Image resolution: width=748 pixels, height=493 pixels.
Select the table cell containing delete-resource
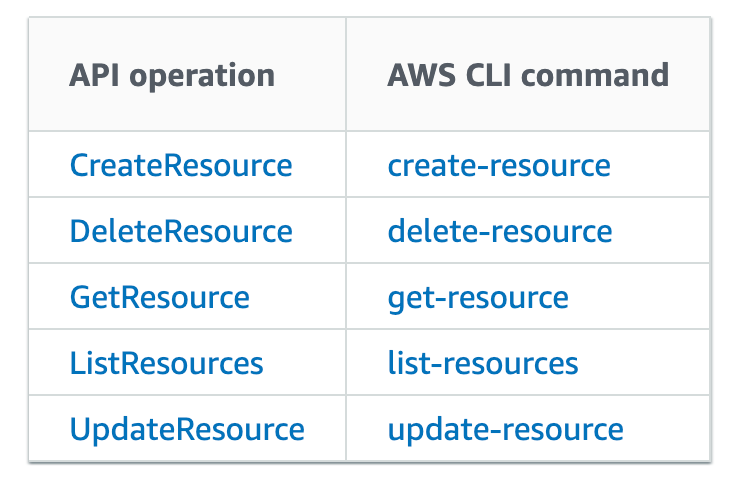[x=528, y=230]
